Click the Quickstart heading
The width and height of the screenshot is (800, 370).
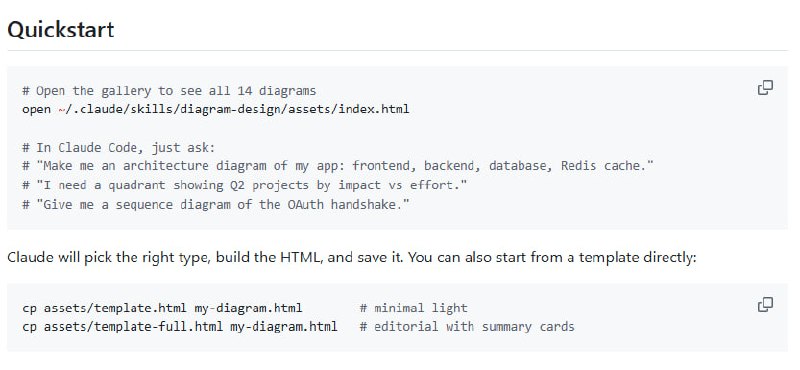click(x=61, y=29)
